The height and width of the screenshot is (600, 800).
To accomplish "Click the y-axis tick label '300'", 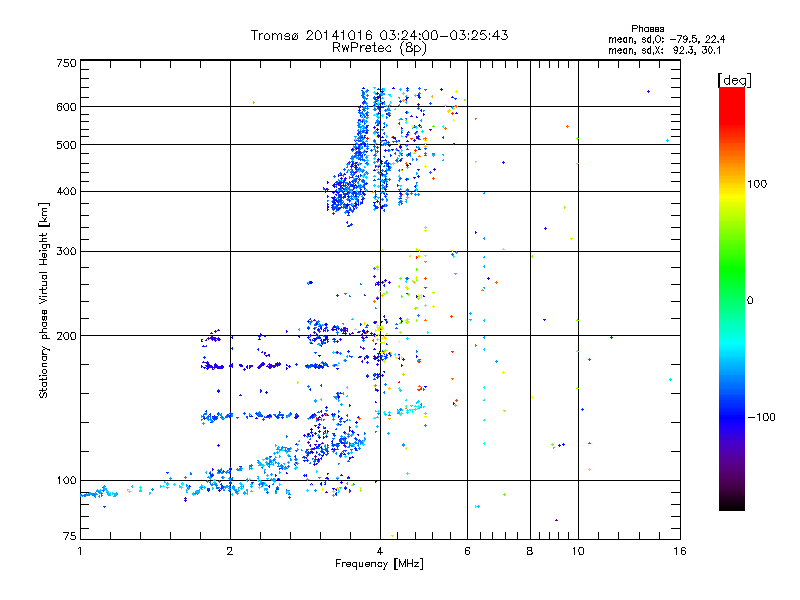I will tap(66, 252).
